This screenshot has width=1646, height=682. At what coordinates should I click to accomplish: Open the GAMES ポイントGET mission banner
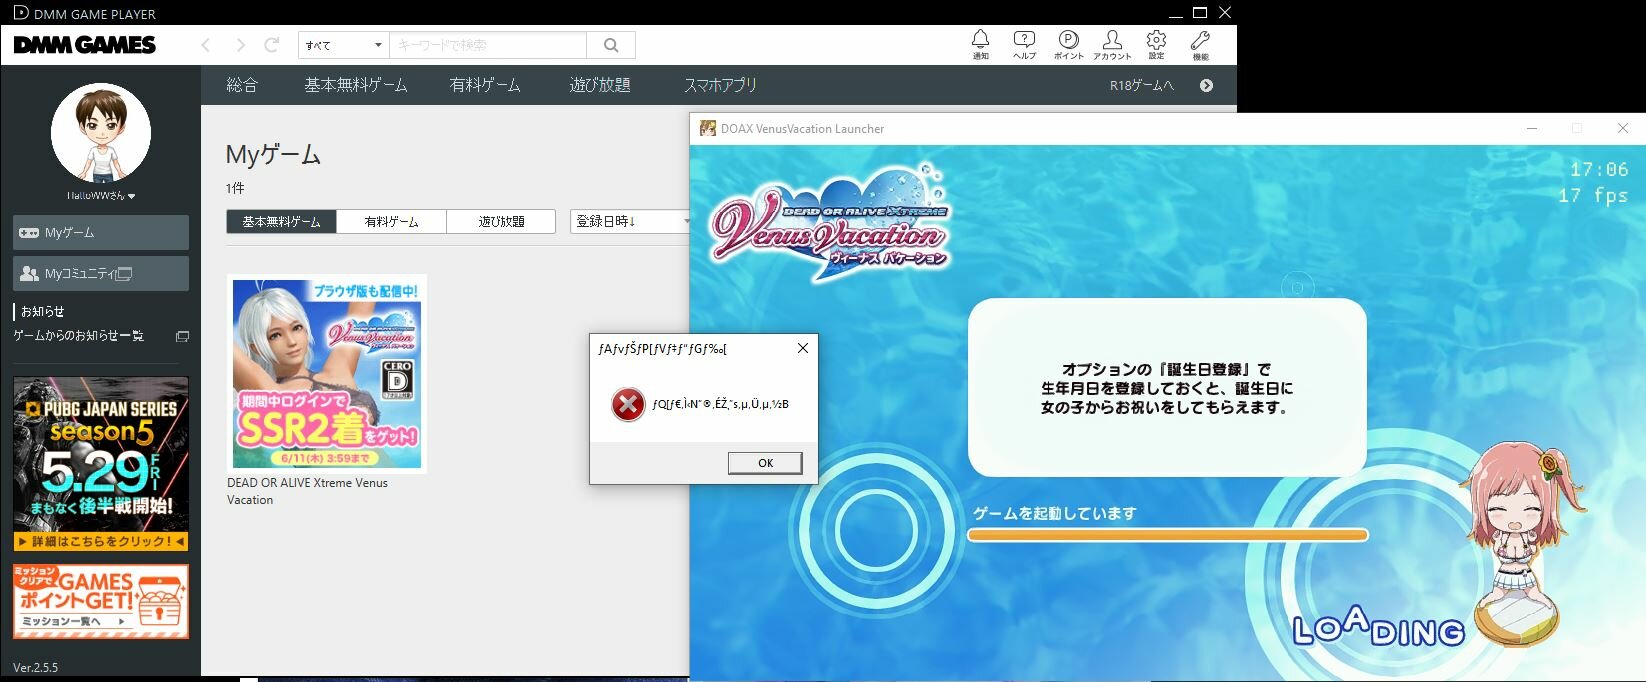pos(101,601)
